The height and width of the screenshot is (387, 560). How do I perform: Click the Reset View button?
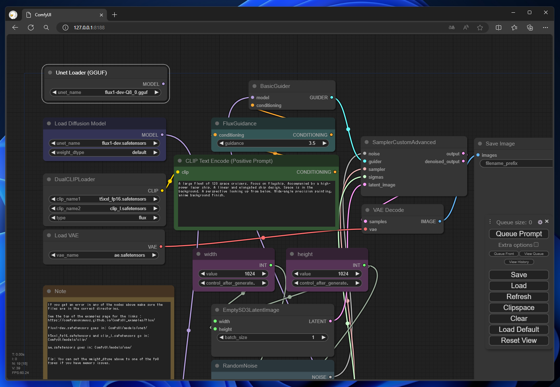[x=519, y=341]
